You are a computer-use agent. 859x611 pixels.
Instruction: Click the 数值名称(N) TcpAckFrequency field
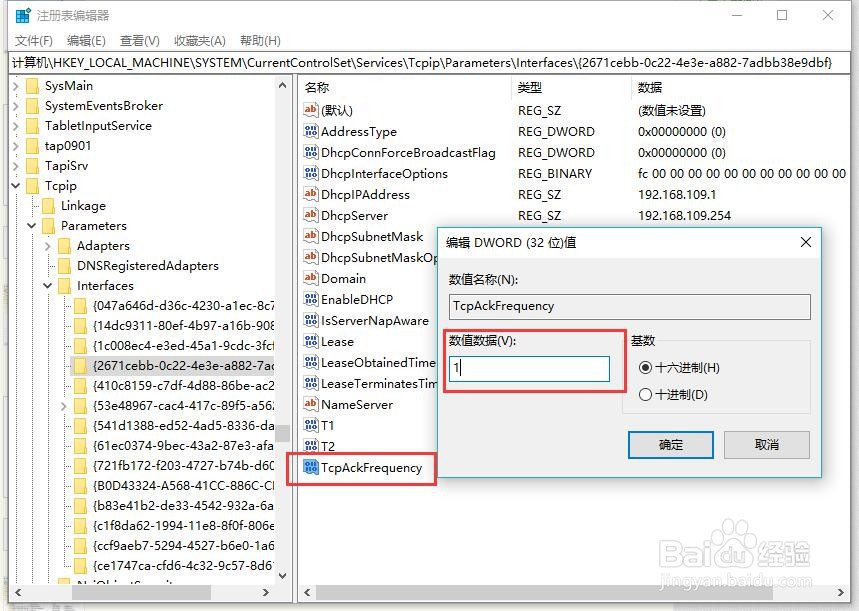pyautogui.click(x=629, y=306)
